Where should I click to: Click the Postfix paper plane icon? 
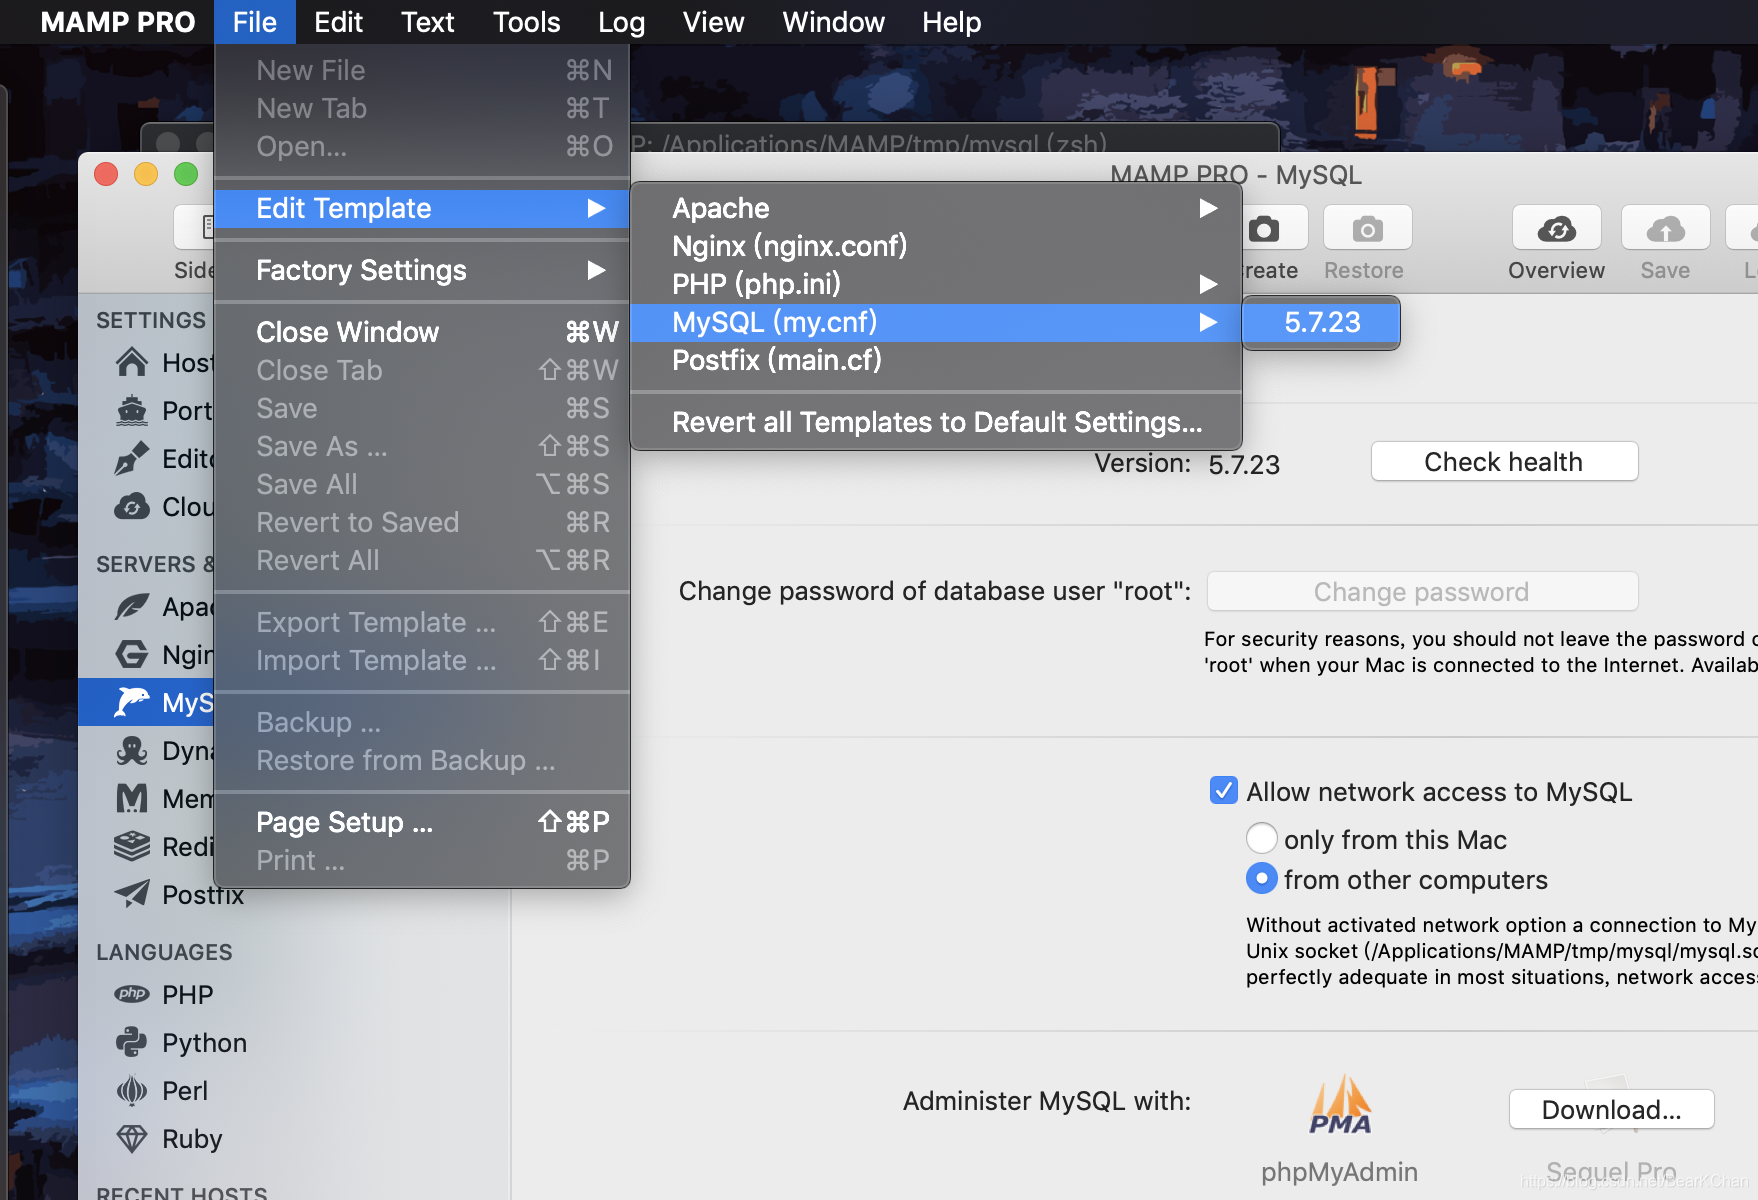coord(132,893)
